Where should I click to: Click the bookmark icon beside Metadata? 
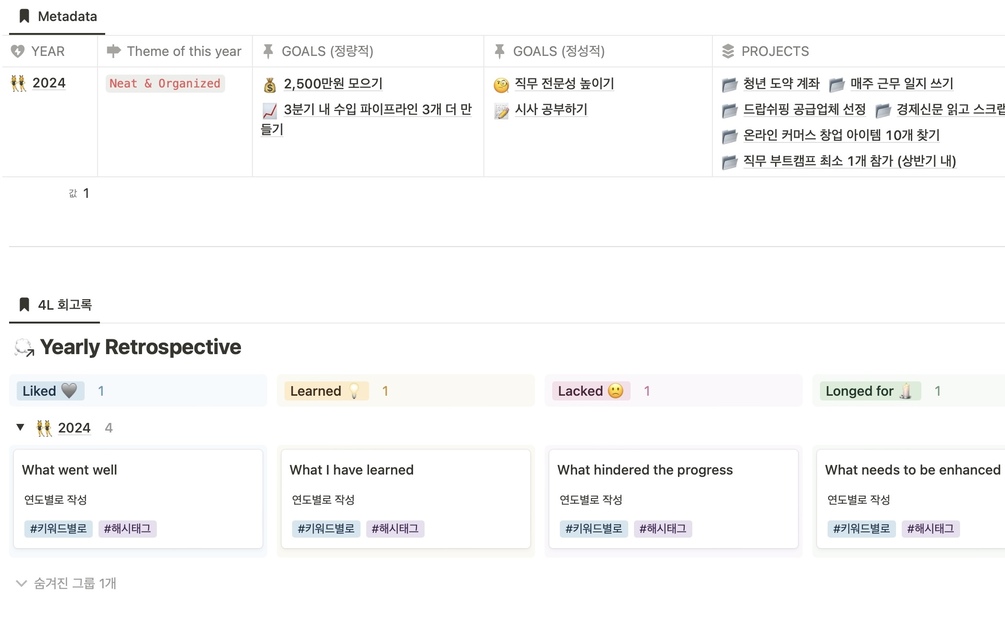click(24, 16)
